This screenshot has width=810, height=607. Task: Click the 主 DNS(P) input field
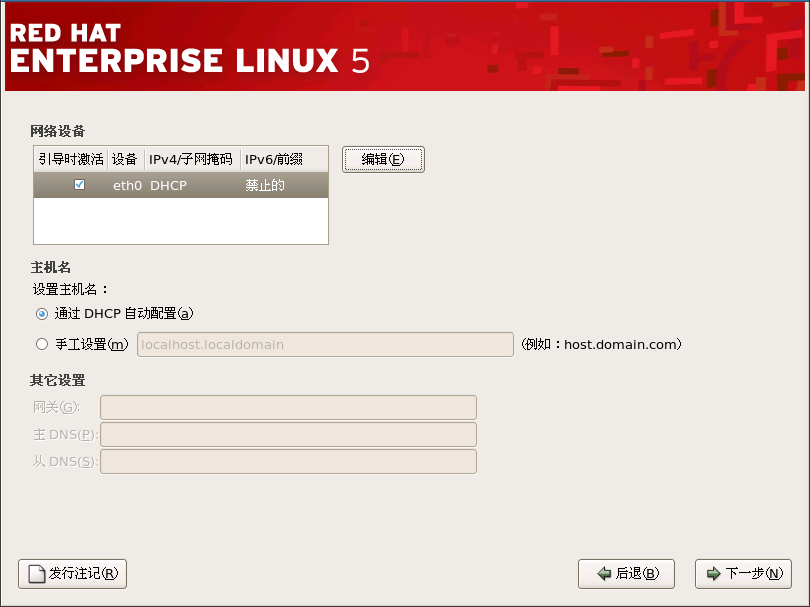(x=288, y=434)
